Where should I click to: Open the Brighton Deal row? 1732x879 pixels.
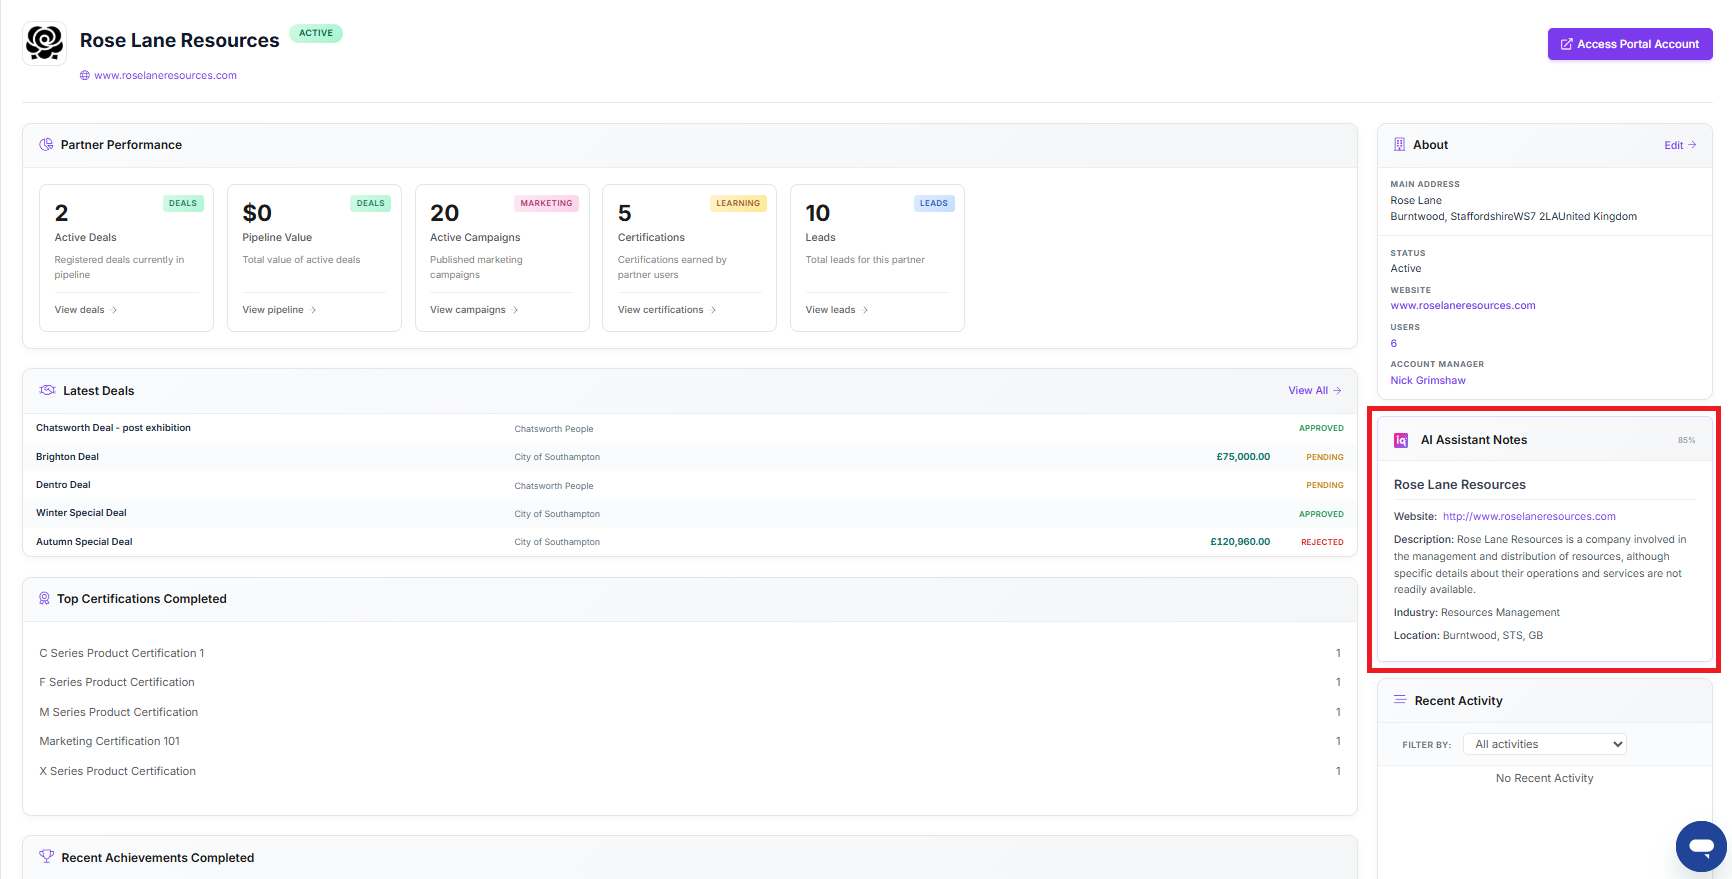click(x=68, y=457)
